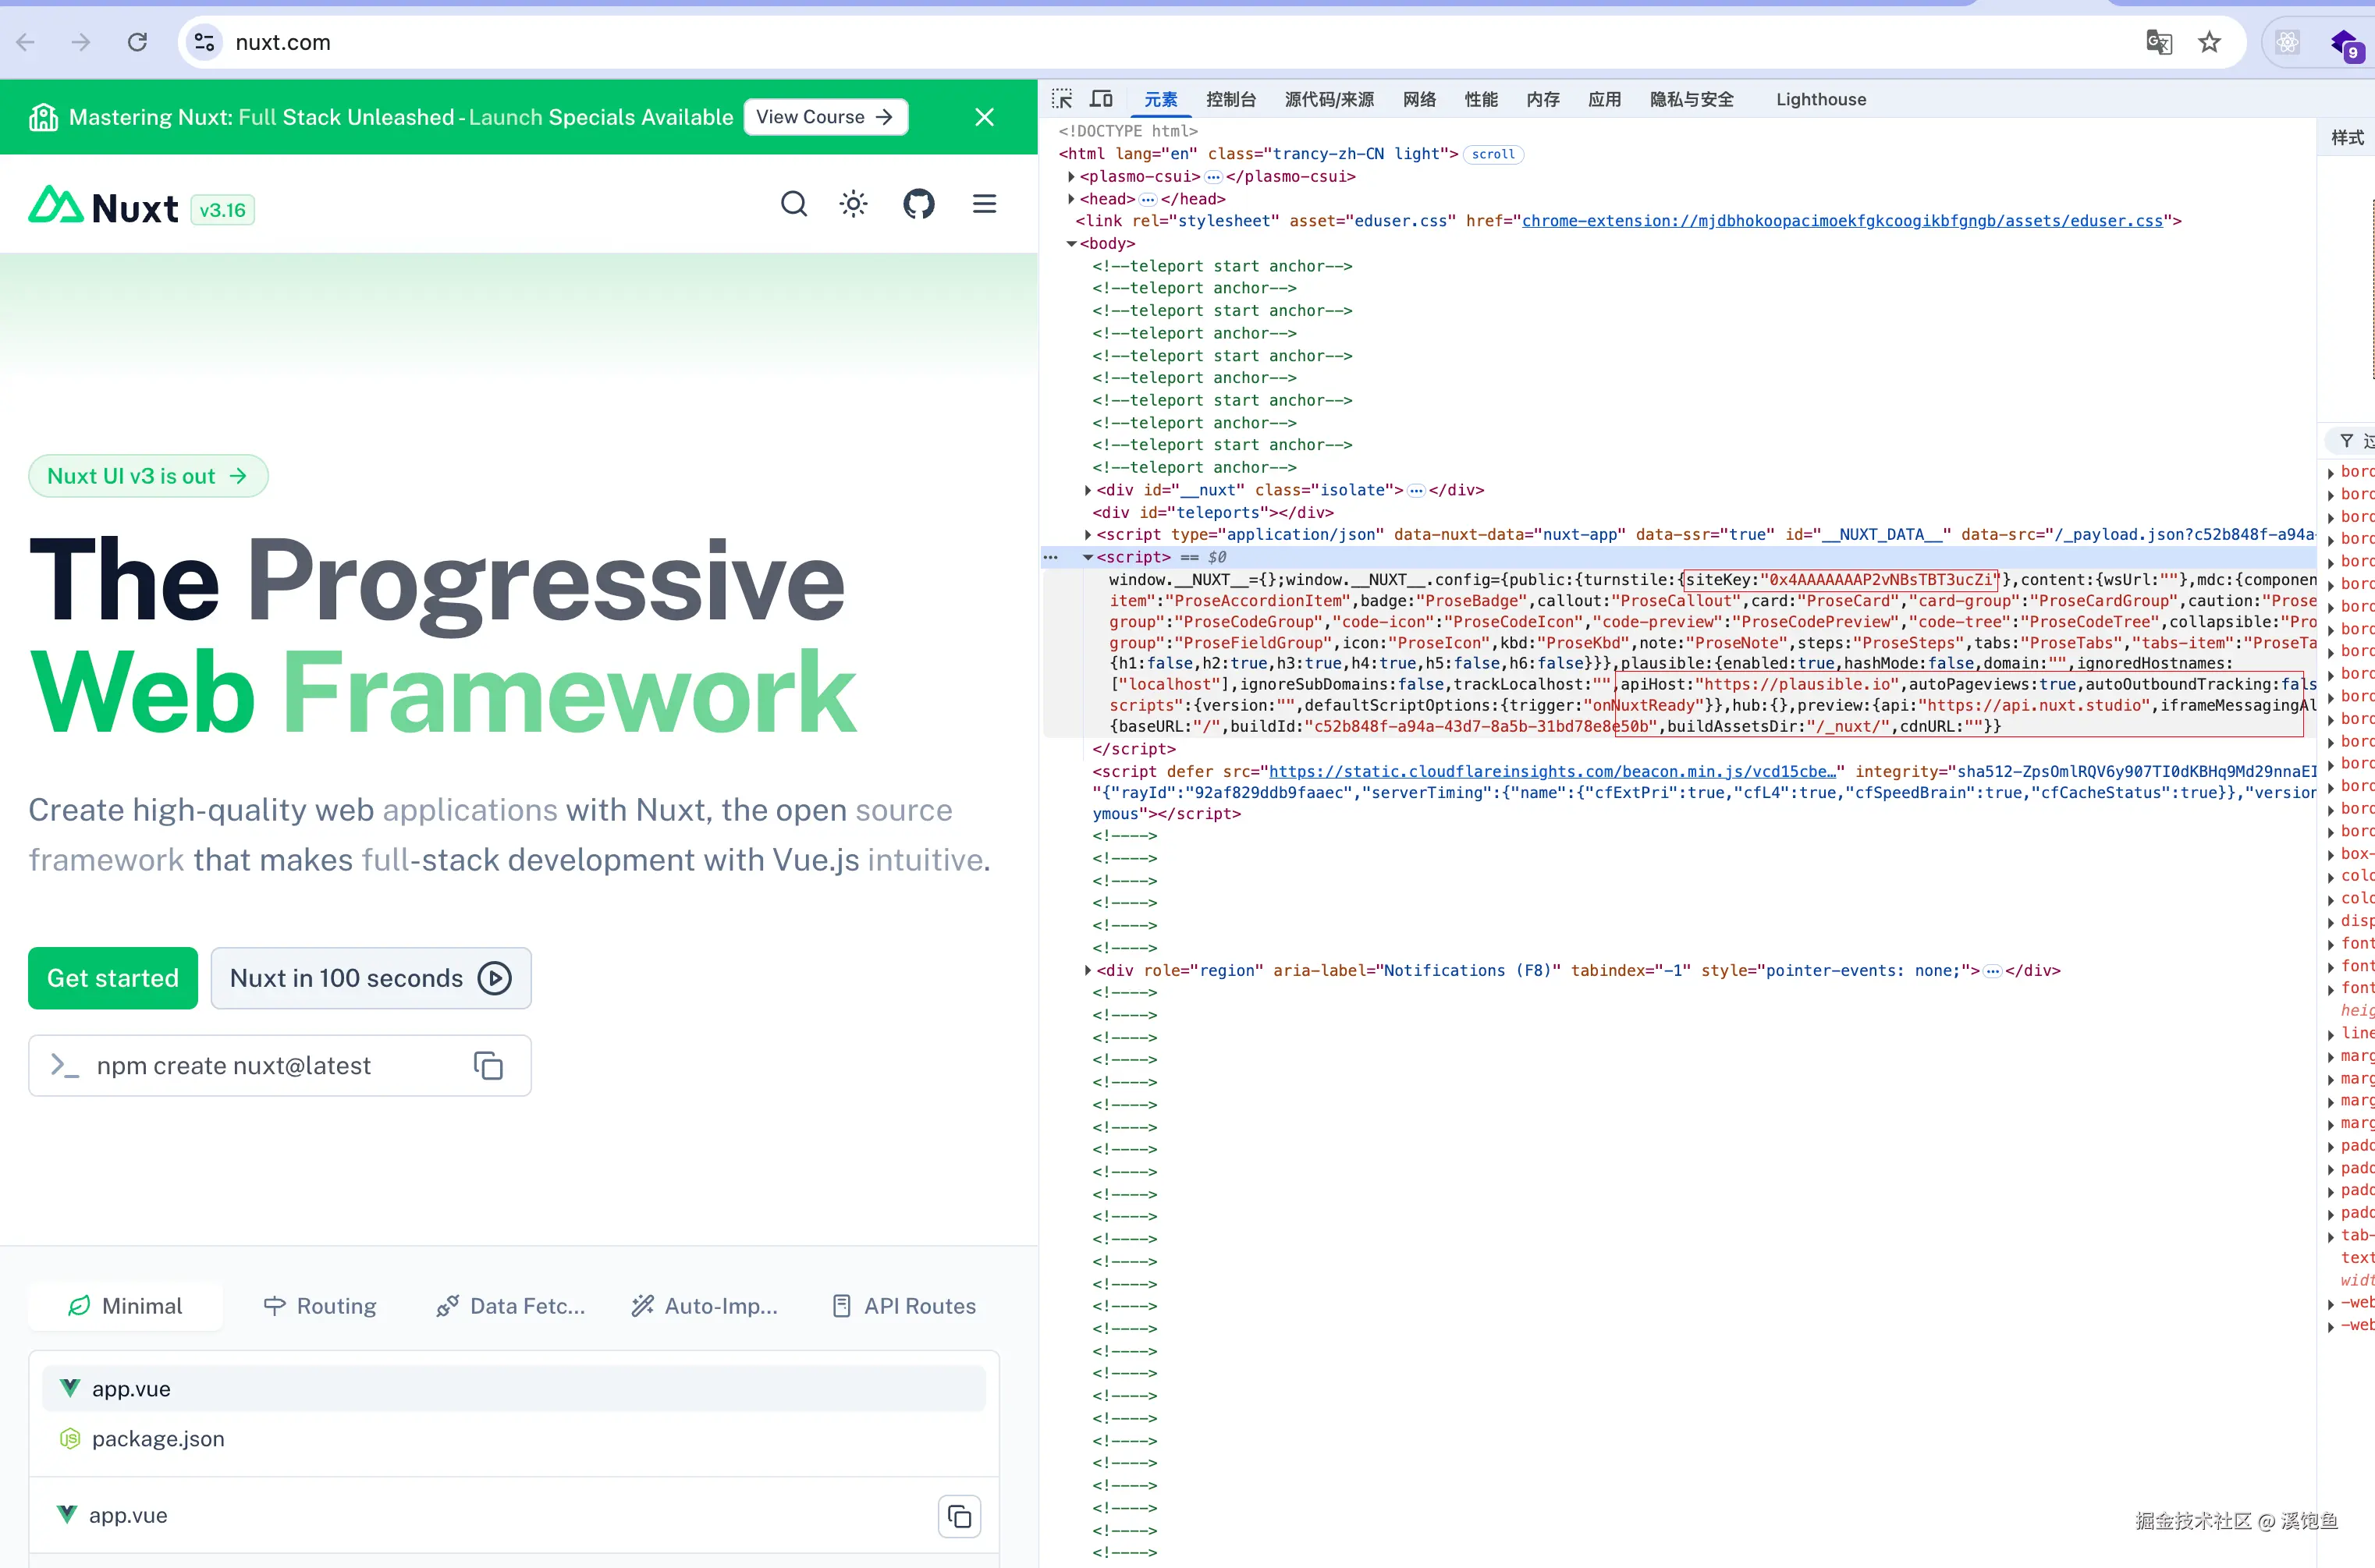Viewport: 2375px width, 1568px height.
Task: Open the extension icon with badge 9
Action: click(2345, 44)
